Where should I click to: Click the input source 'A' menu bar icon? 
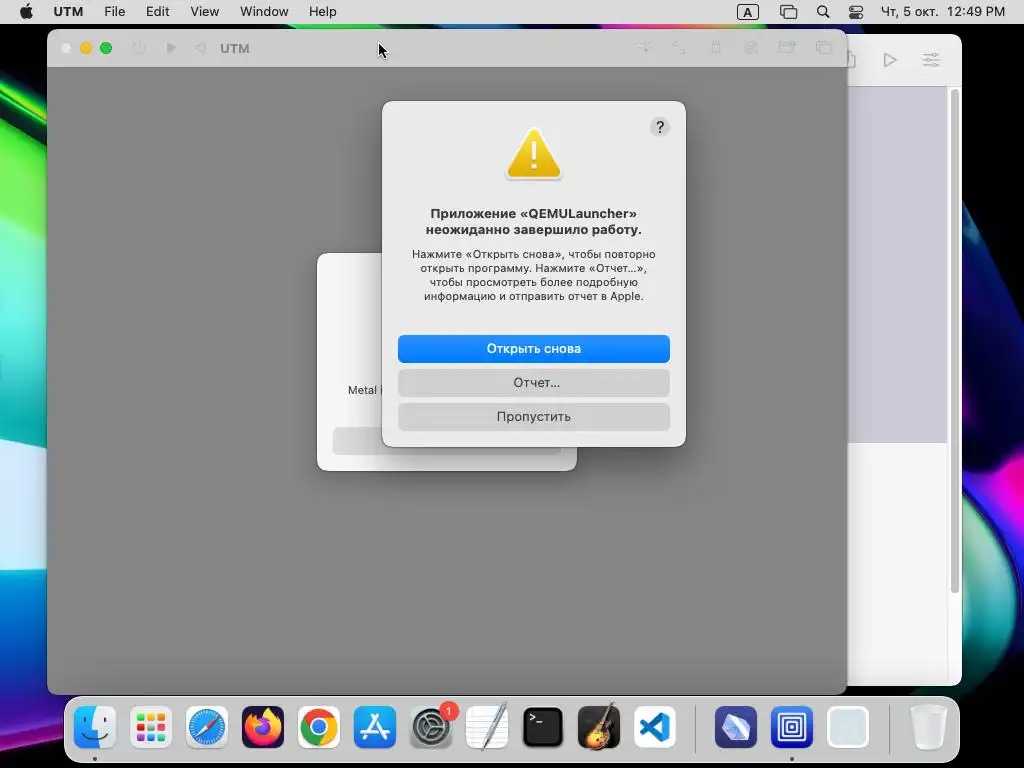coord(747,12)
